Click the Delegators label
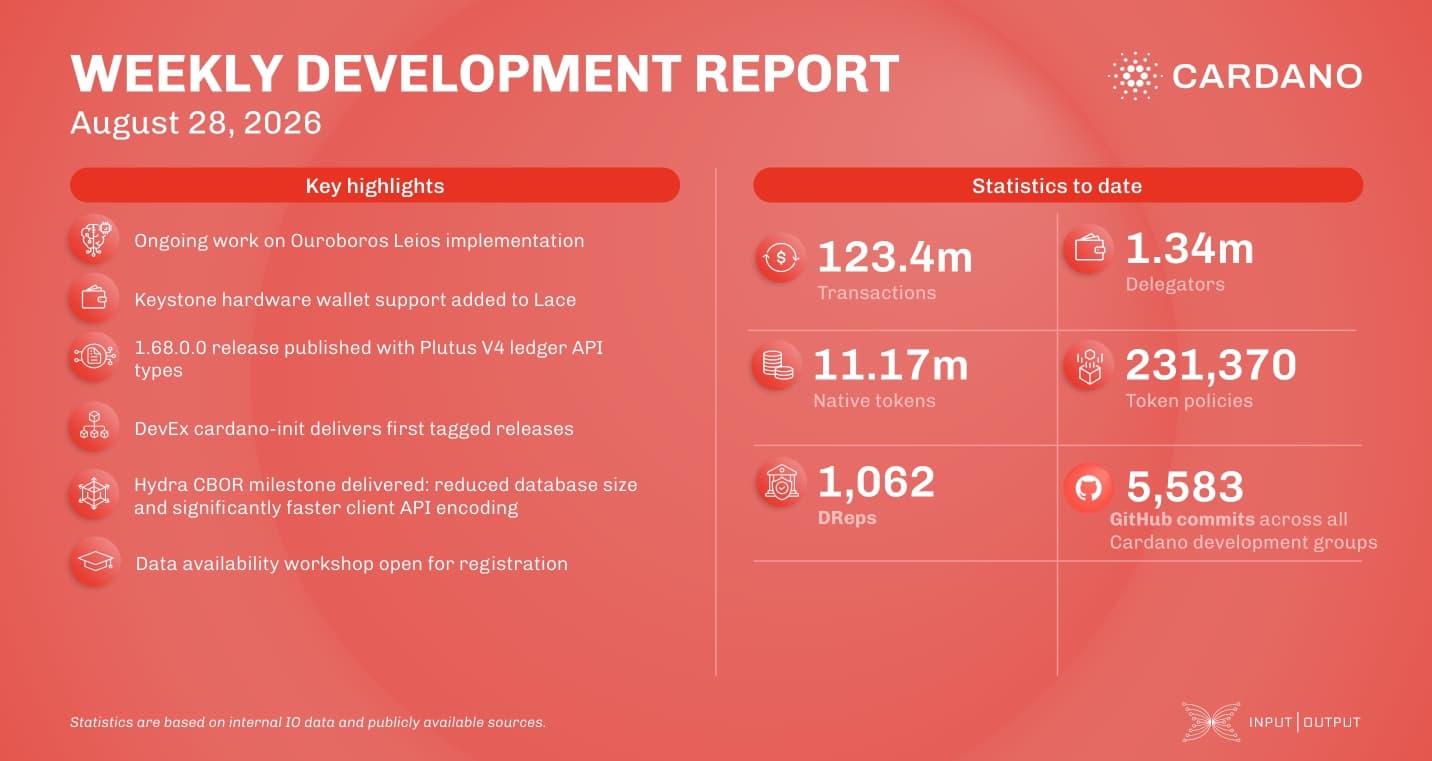 click(1175, 284)
